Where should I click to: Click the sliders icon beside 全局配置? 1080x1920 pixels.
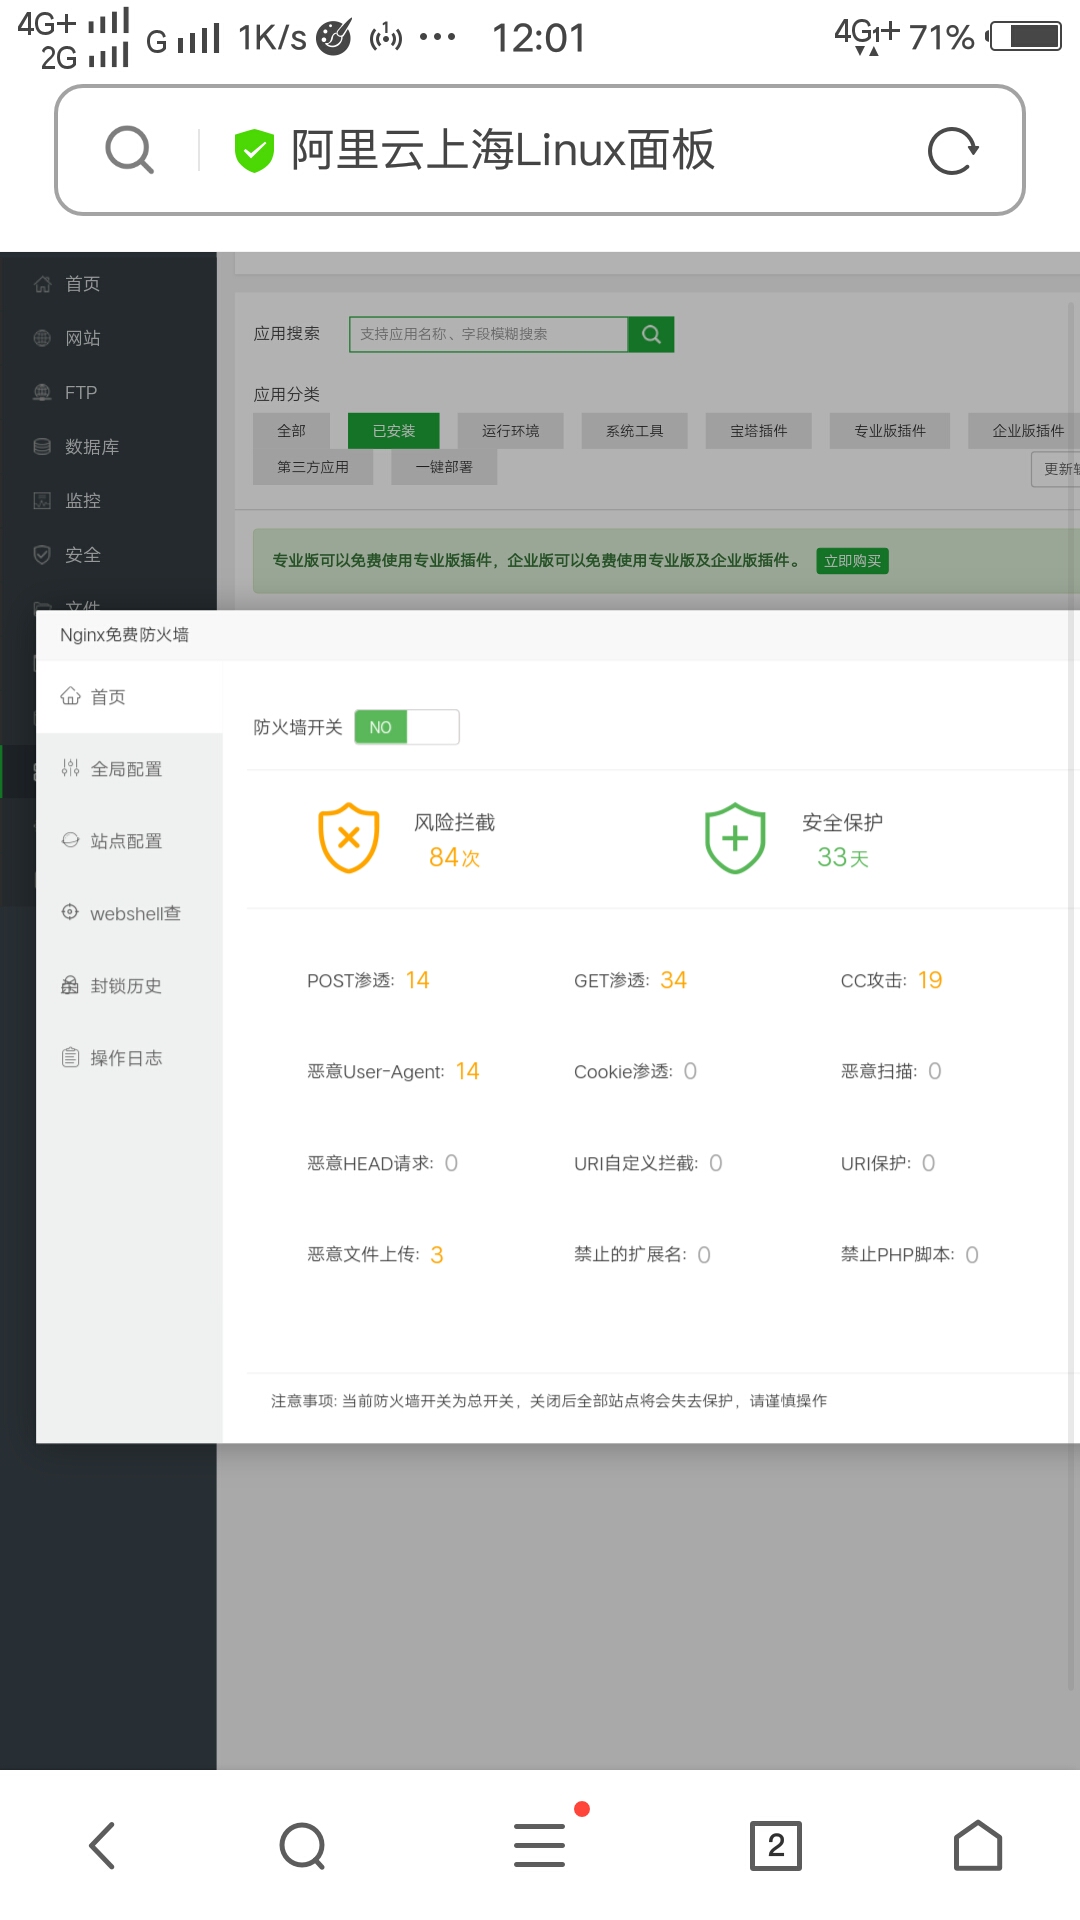[x=70, y=768]
